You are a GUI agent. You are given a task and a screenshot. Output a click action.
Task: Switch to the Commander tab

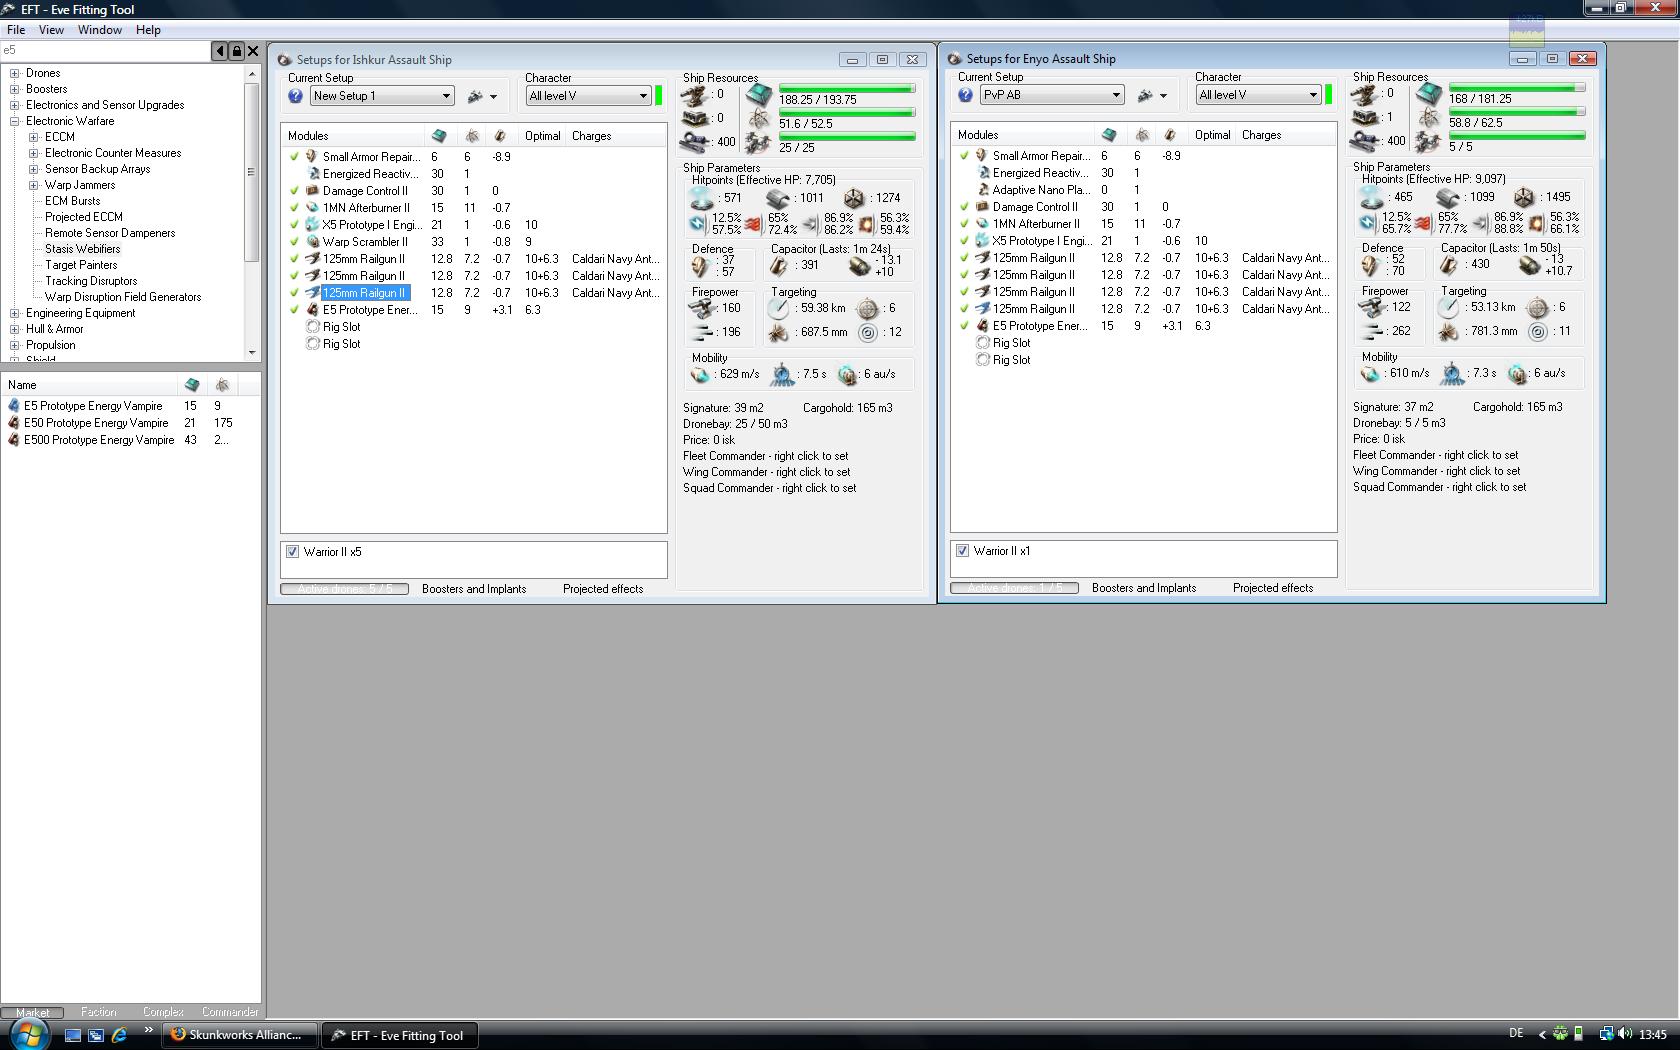(x=230, y=1012)
